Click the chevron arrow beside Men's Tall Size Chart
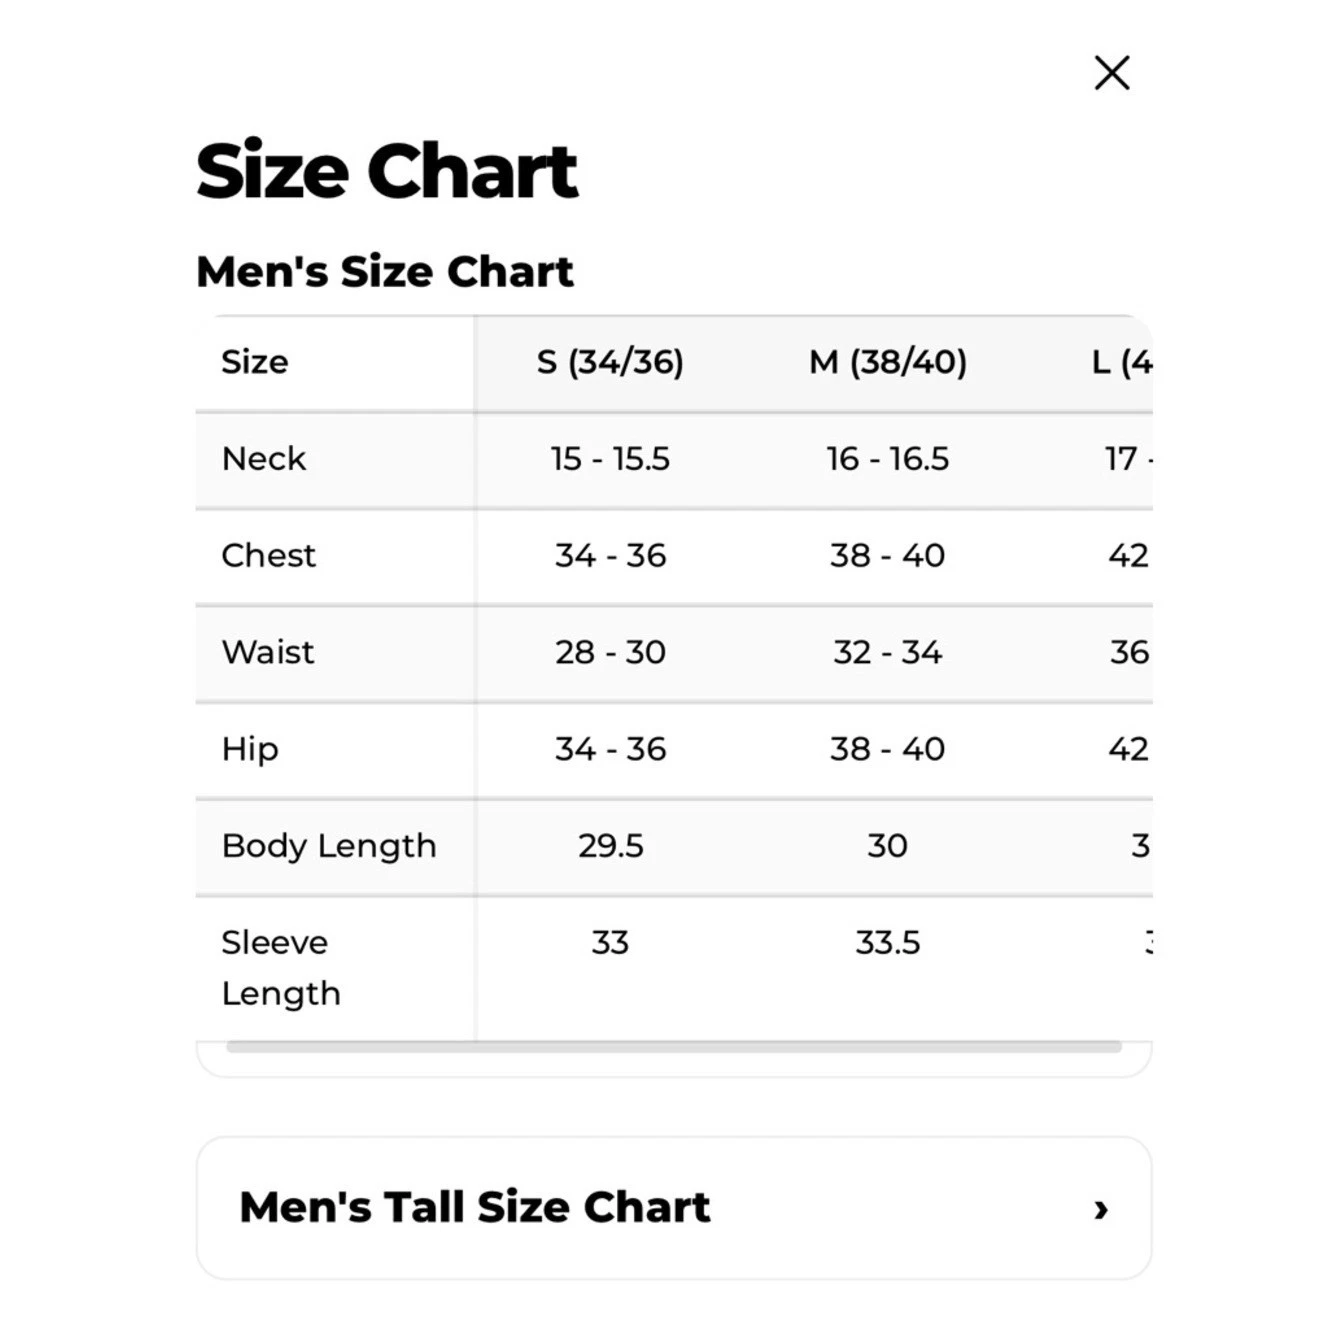The image size is (1333, 1333). point(1101,1210)
